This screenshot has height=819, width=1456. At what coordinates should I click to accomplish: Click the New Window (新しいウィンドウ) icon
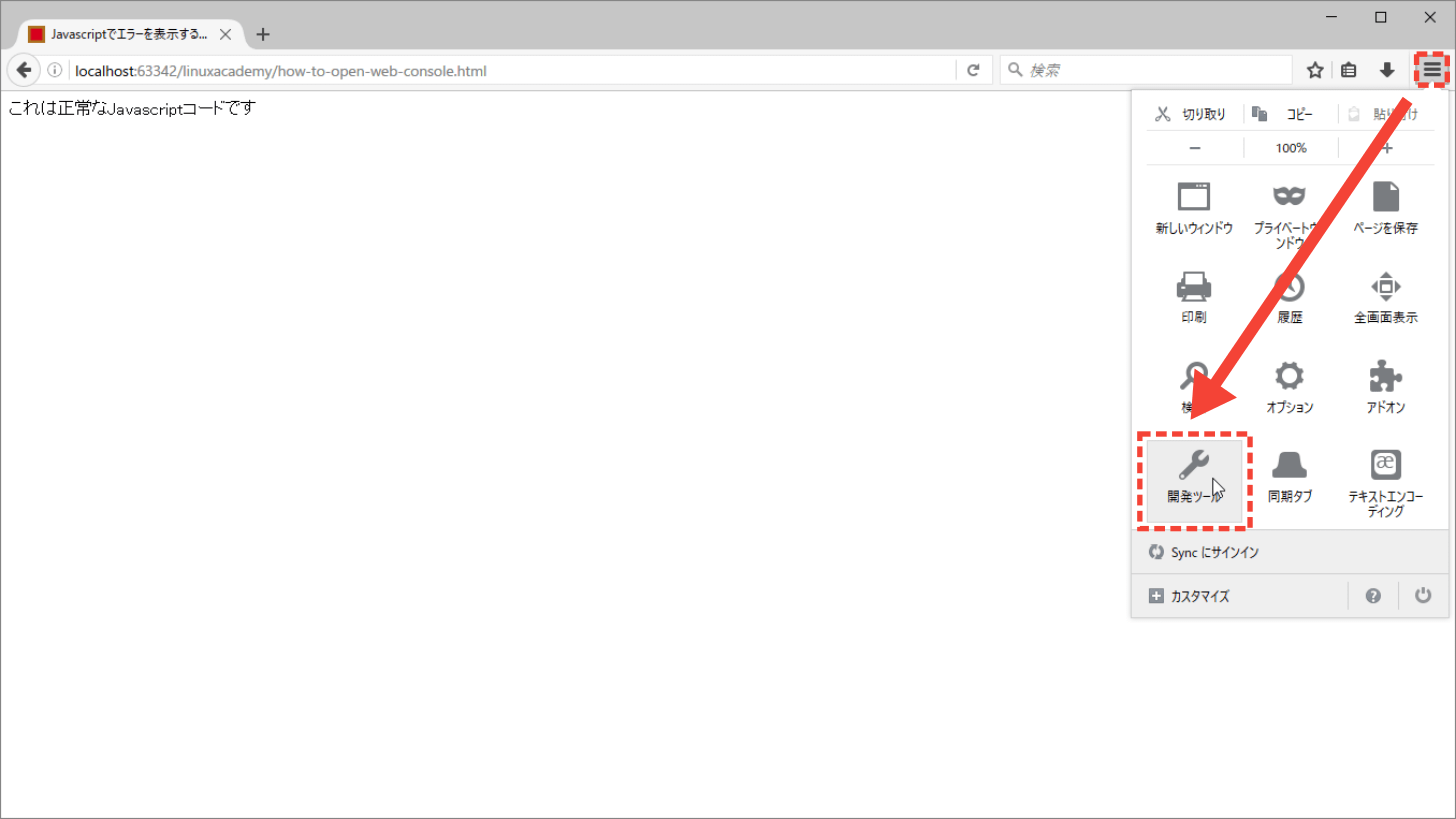pyautogui.click(x=1194, y=207)
